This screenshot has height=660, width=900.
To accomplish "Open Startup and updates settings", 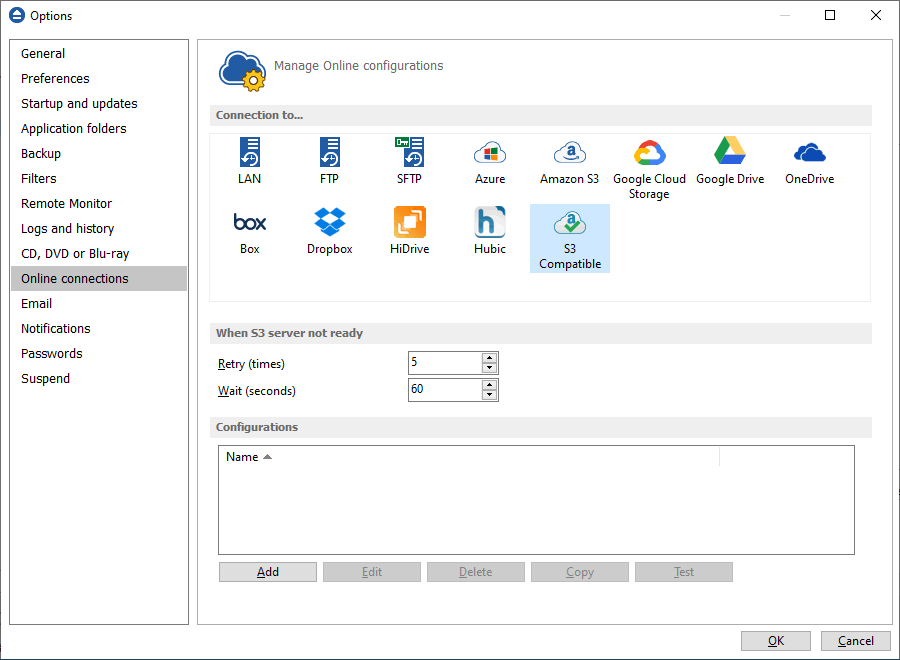I will pos(99,104).
